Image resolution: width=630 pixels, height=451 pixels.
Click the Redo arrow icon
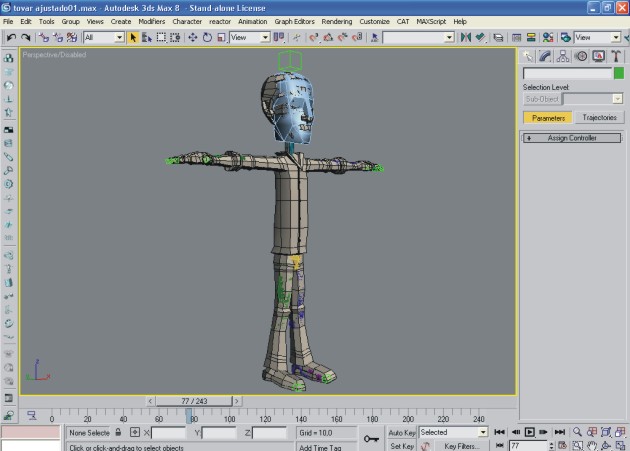(26, 37)
